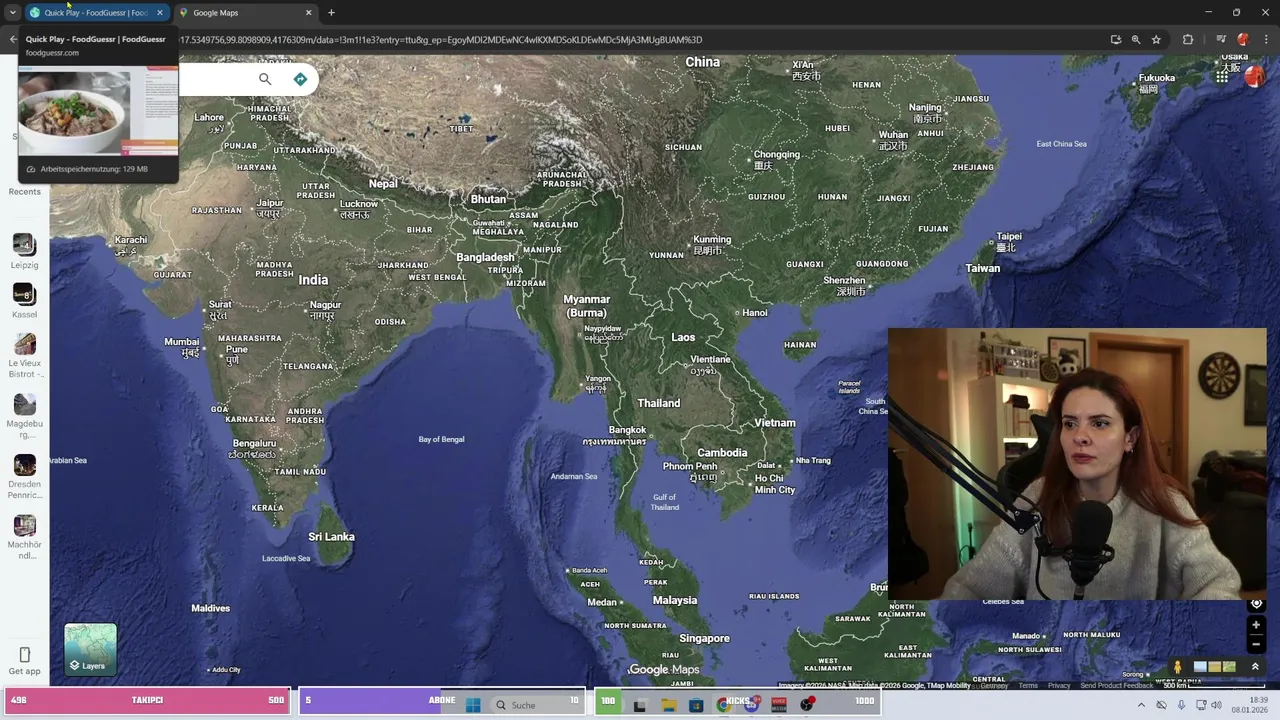Pick the Street View pegman icon
Screen dimensions: 1280x720
tap(1177, 667)
